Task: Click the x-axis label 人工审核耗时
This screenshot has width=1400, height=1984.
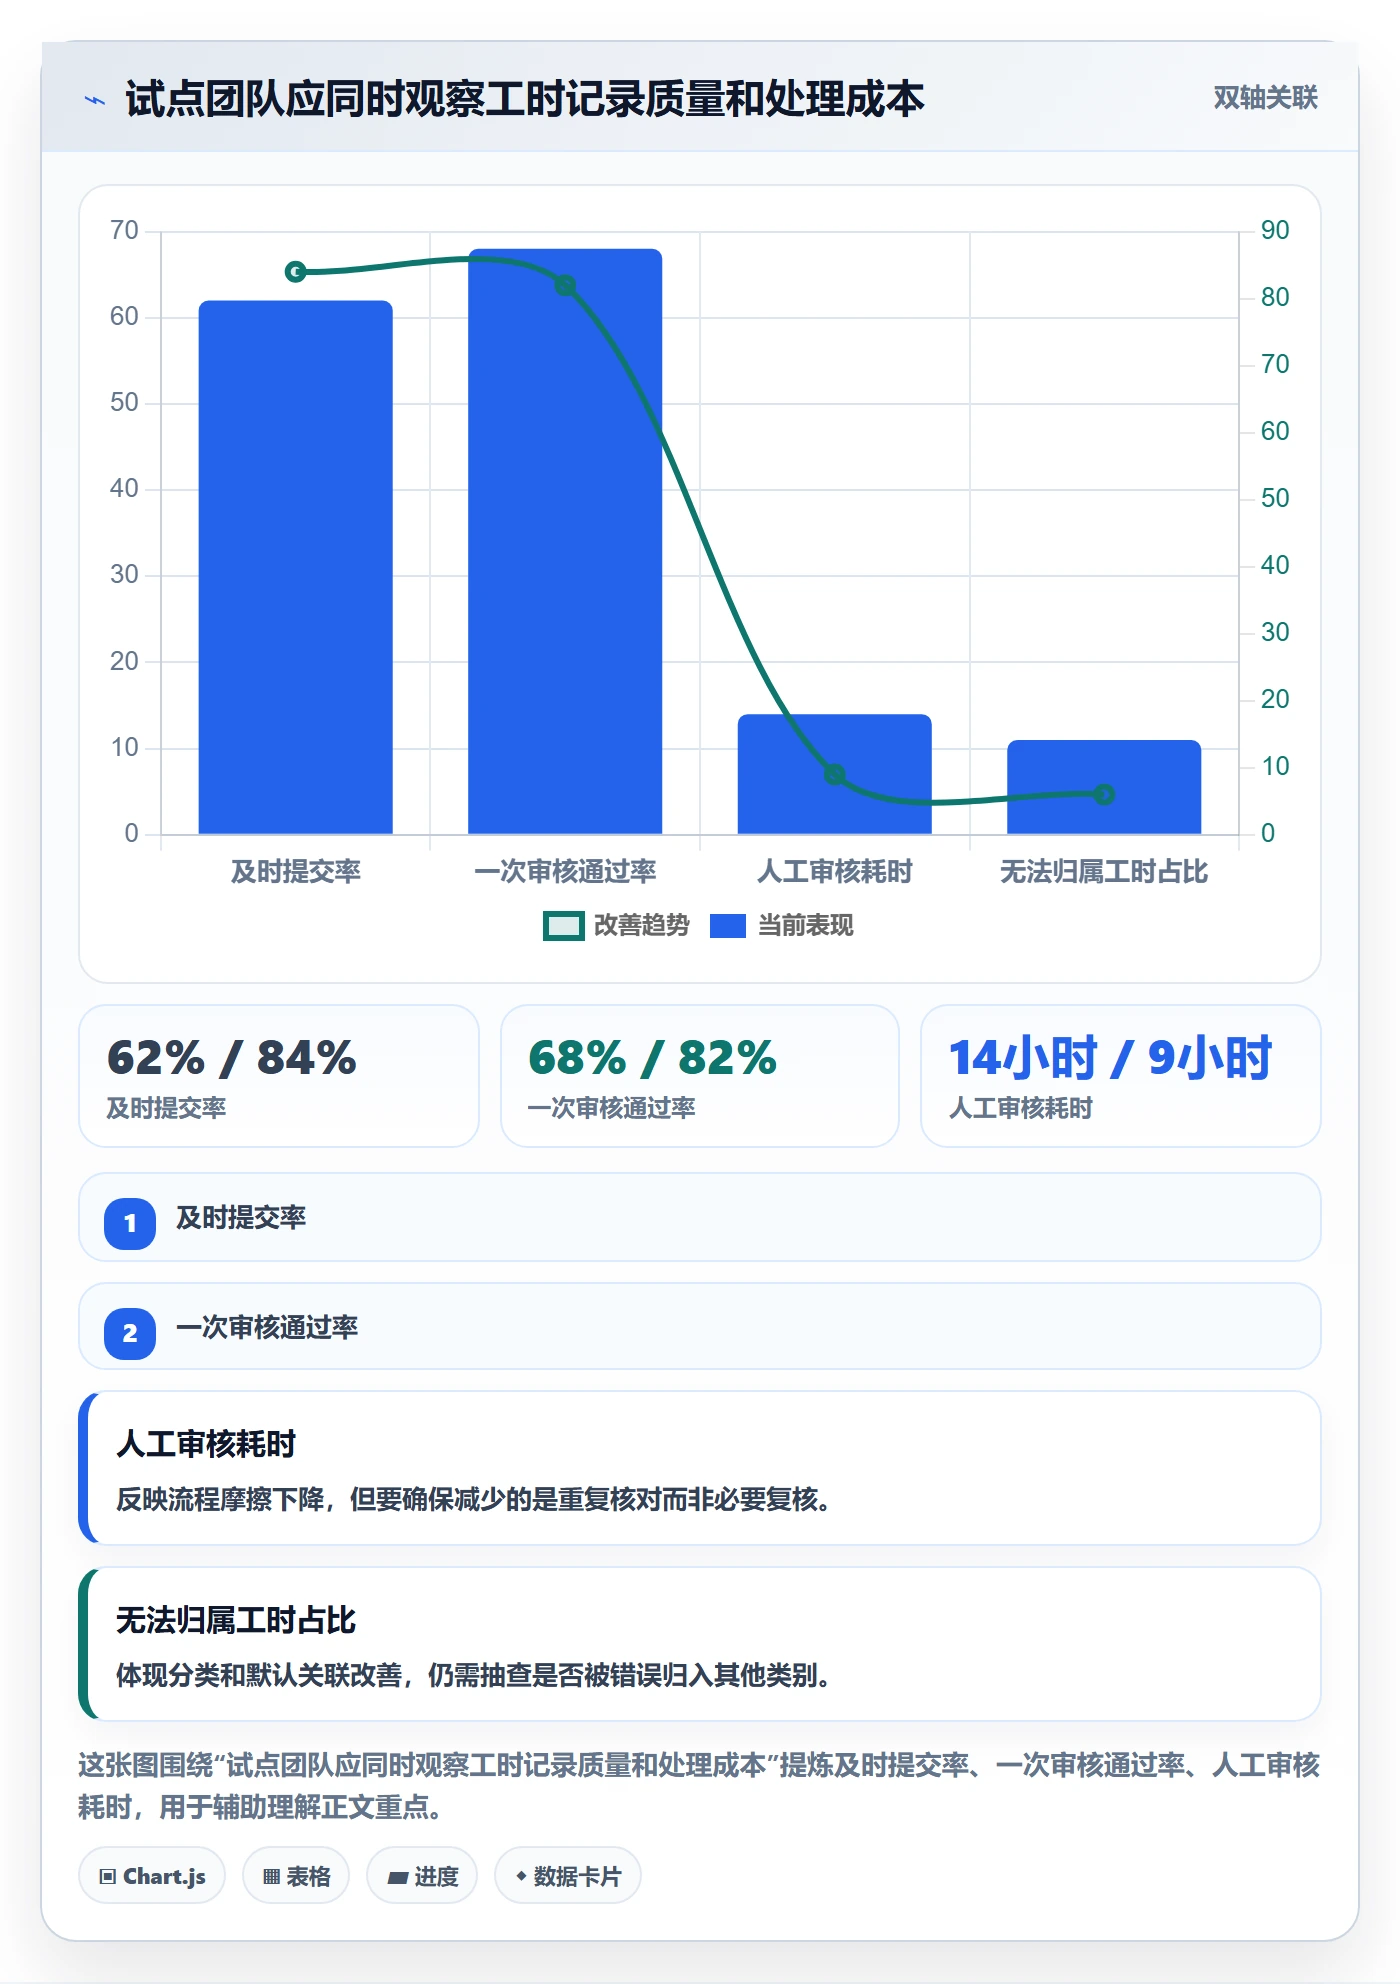Action: tap(835, 872)
